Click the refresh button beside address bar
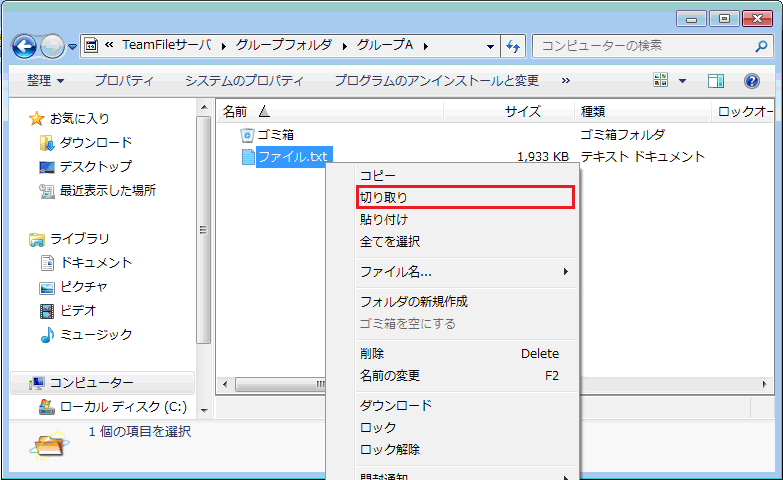Image resolution: width=783 pixels, height=480 pixels. tap(514, 46)
